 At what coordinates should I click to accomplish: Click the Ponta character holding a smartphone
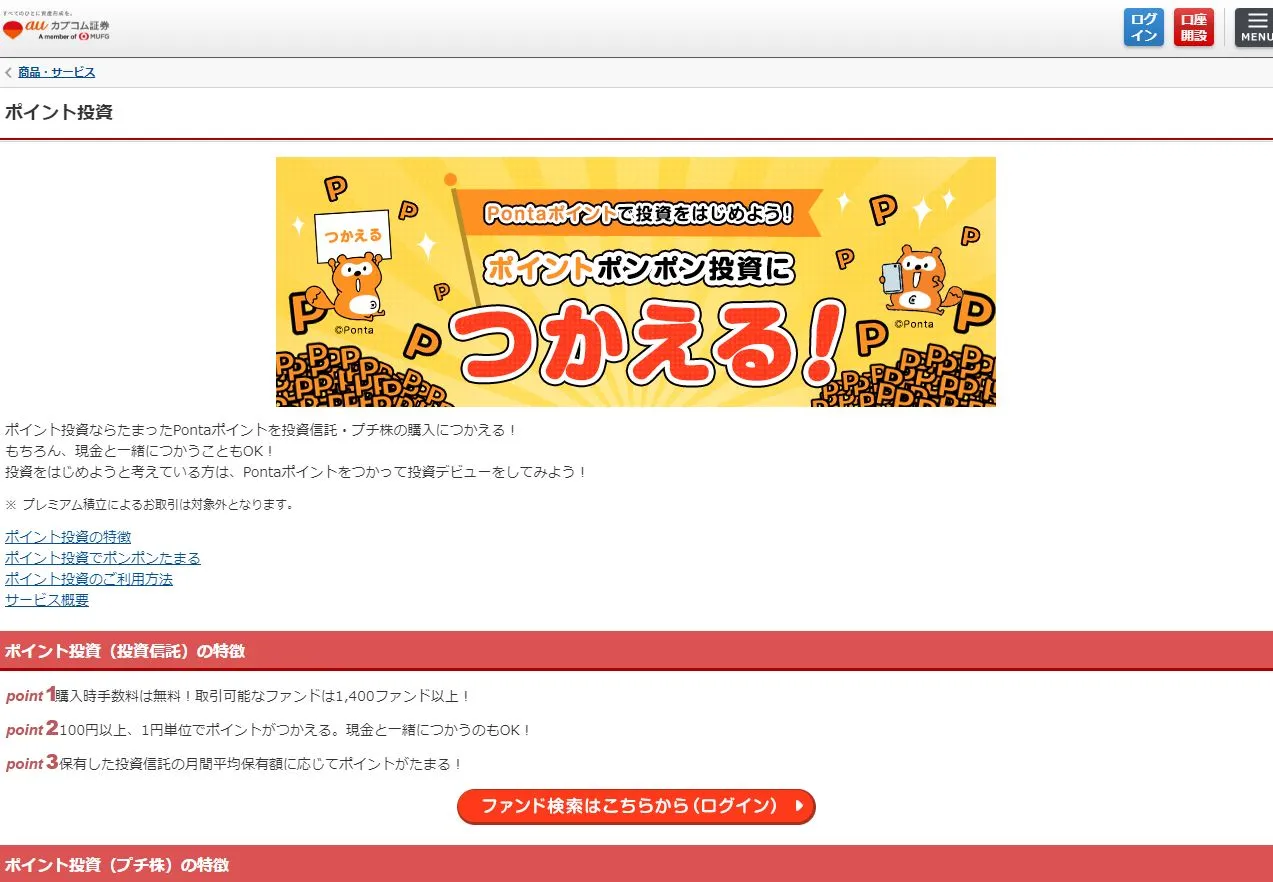click(919, 282)
